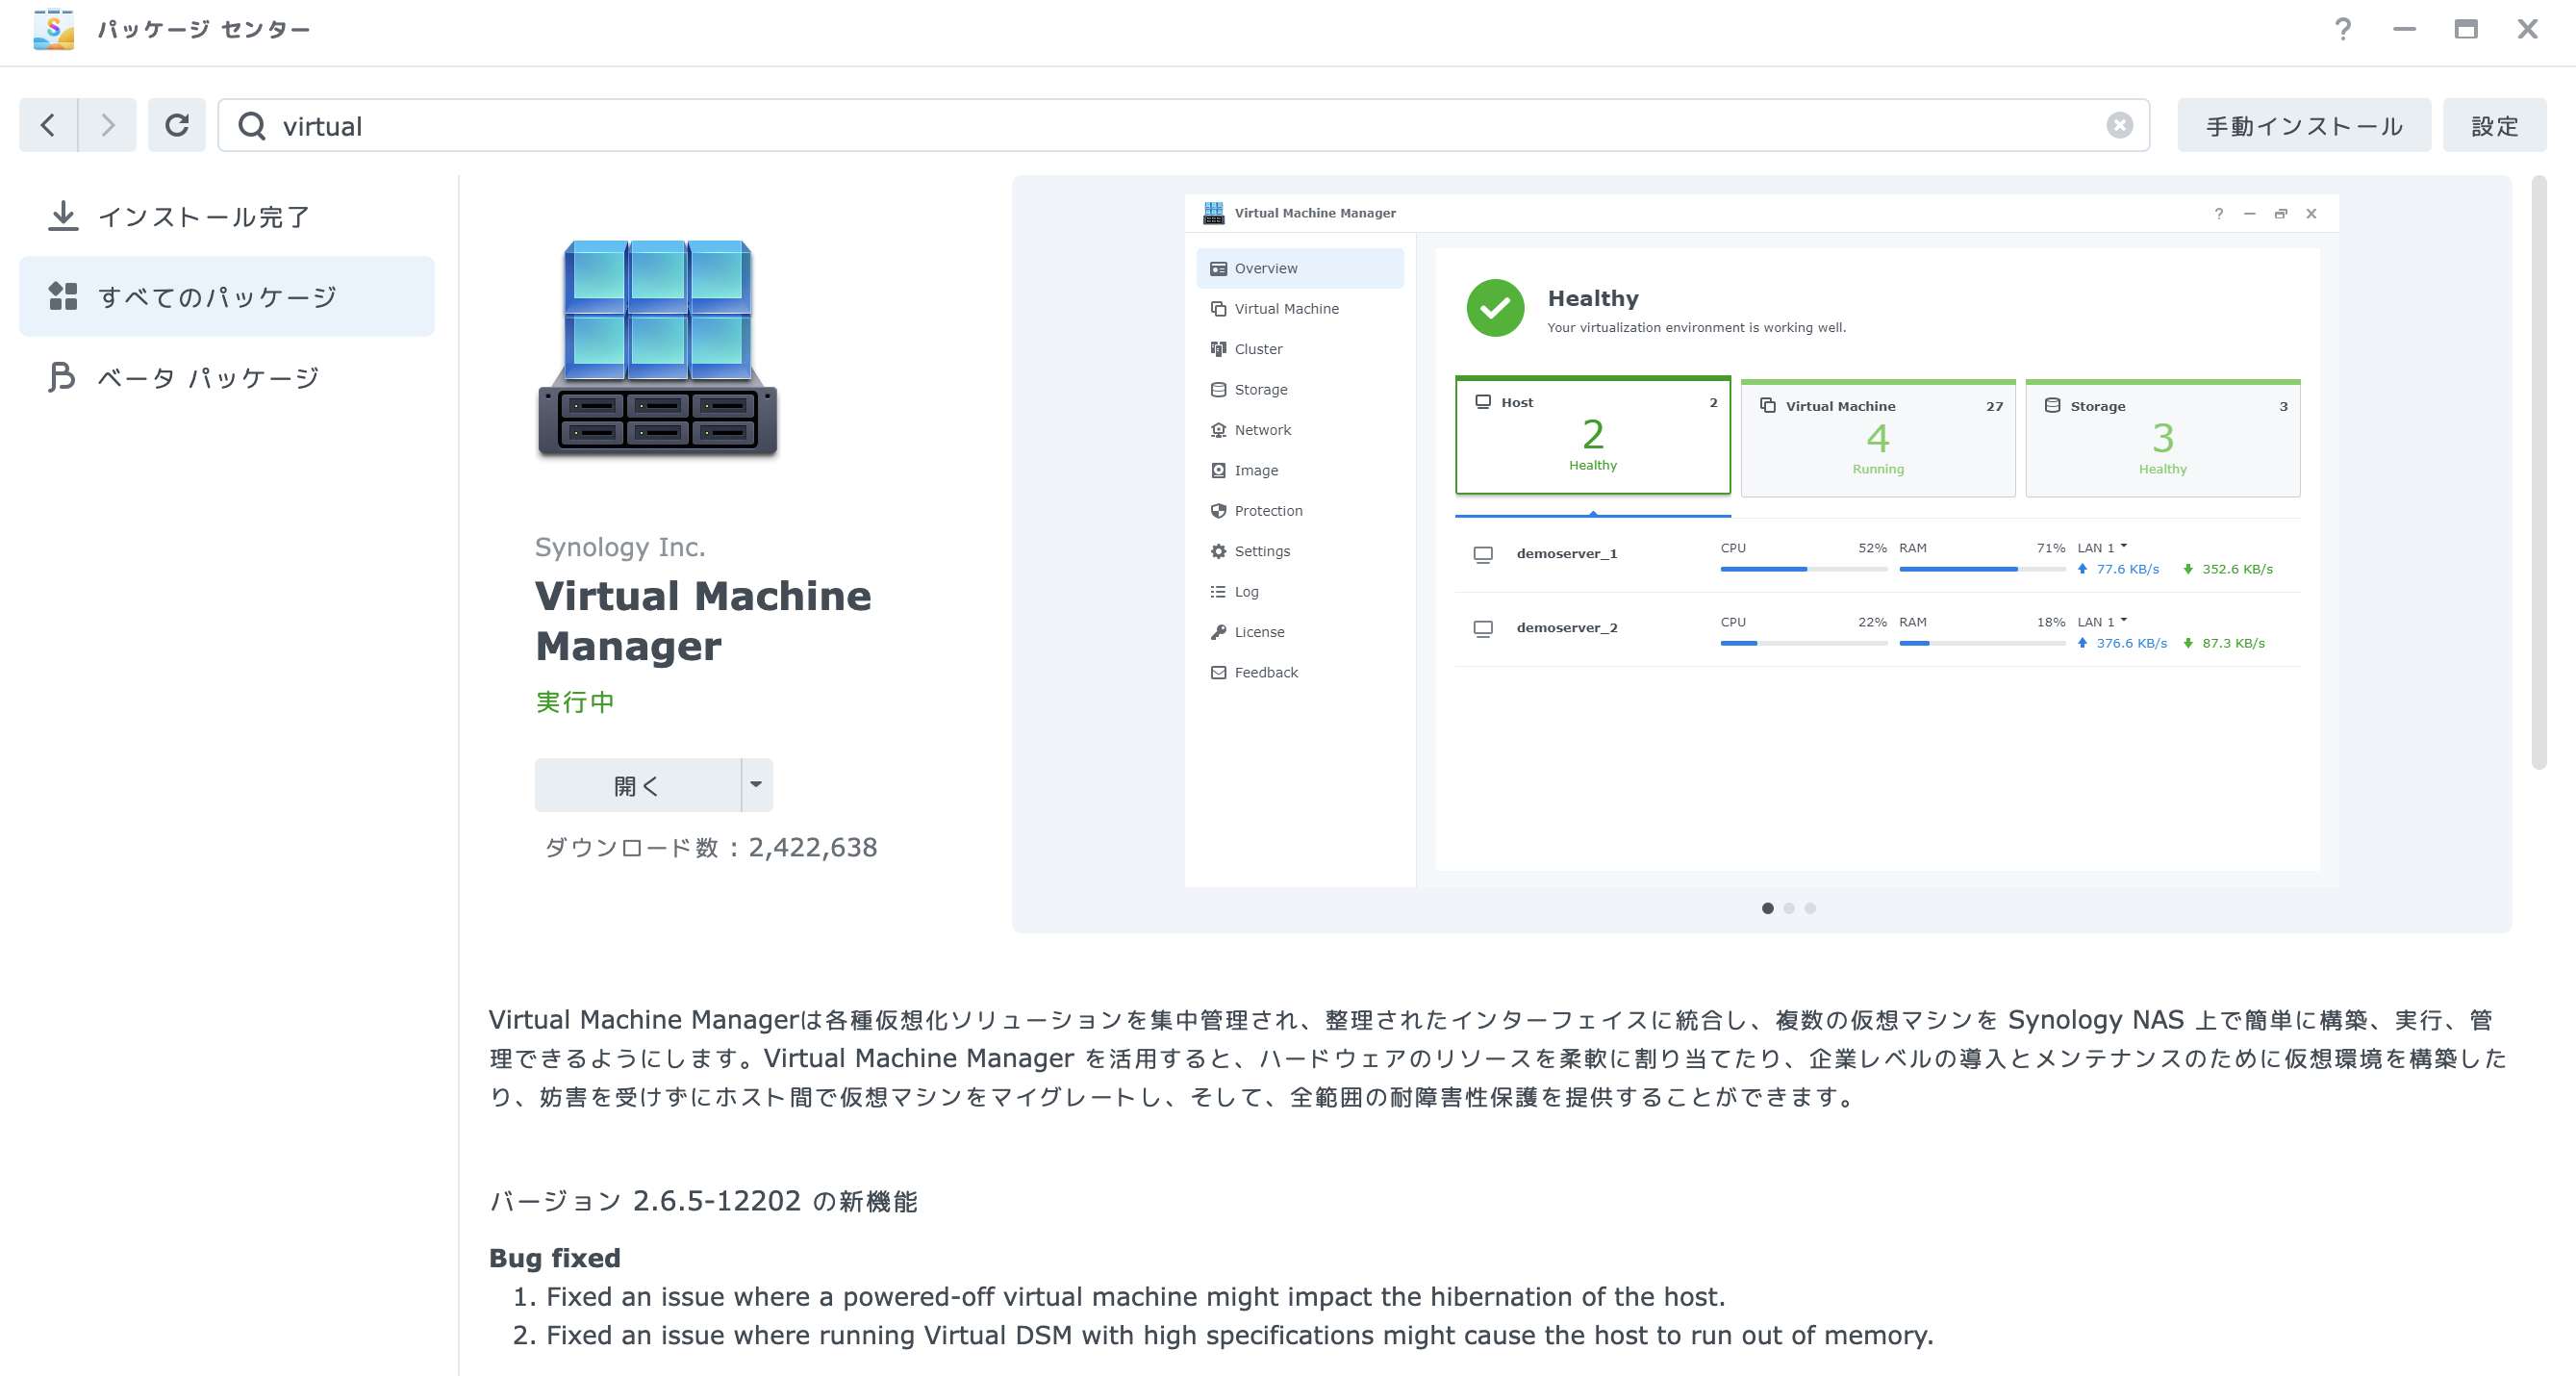Click the green Healthy checkmark icon
The width and height of the screenshot is (2576, 1376).
point(1495,308)
